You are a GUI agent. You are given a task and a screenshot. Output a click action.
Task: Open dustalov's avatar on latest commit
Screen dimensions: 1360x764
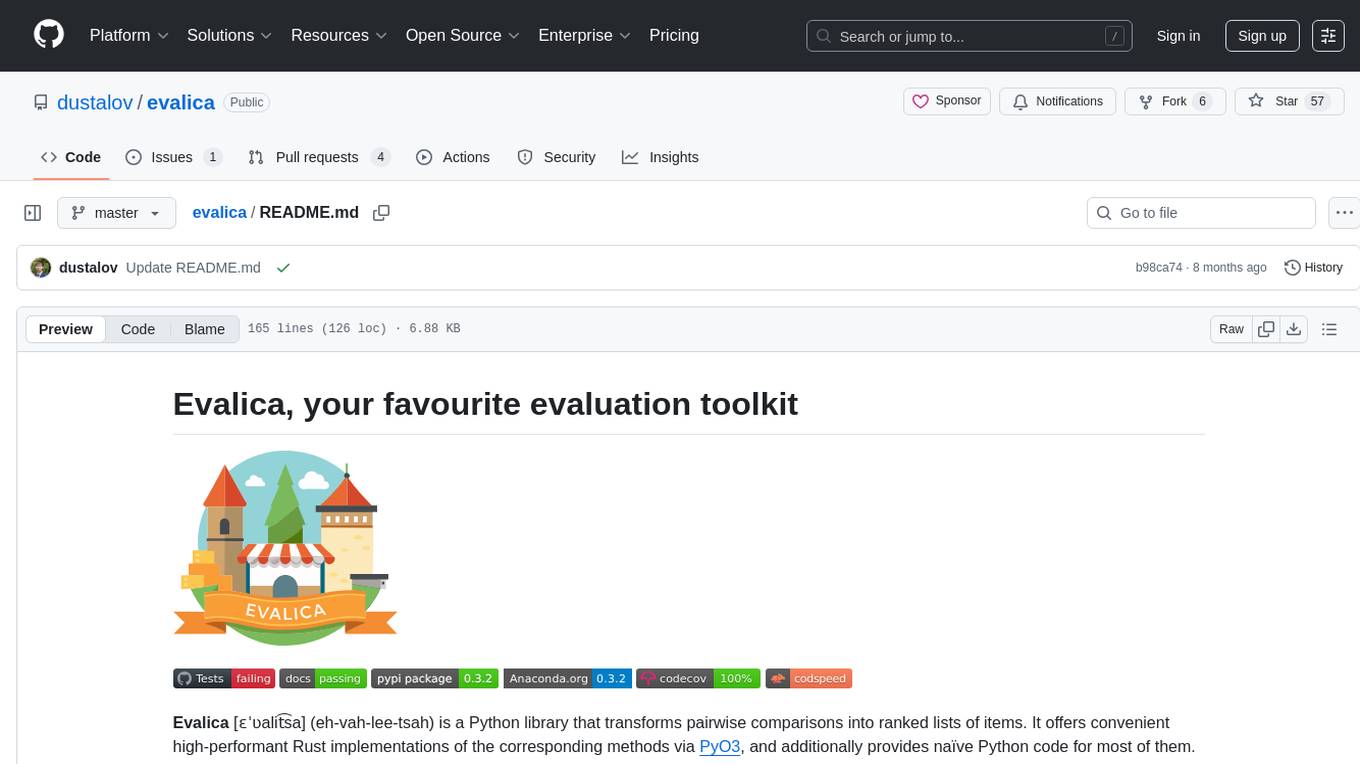[41, 268]
